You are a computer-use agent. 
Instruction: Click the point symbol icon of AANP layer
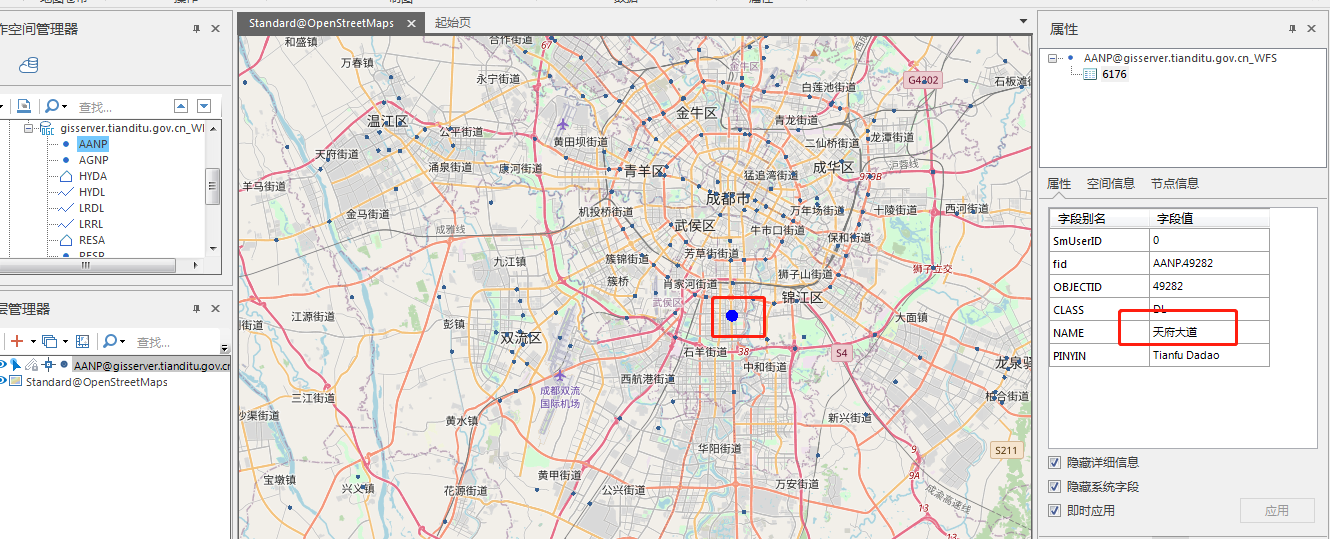coord(64,365)
